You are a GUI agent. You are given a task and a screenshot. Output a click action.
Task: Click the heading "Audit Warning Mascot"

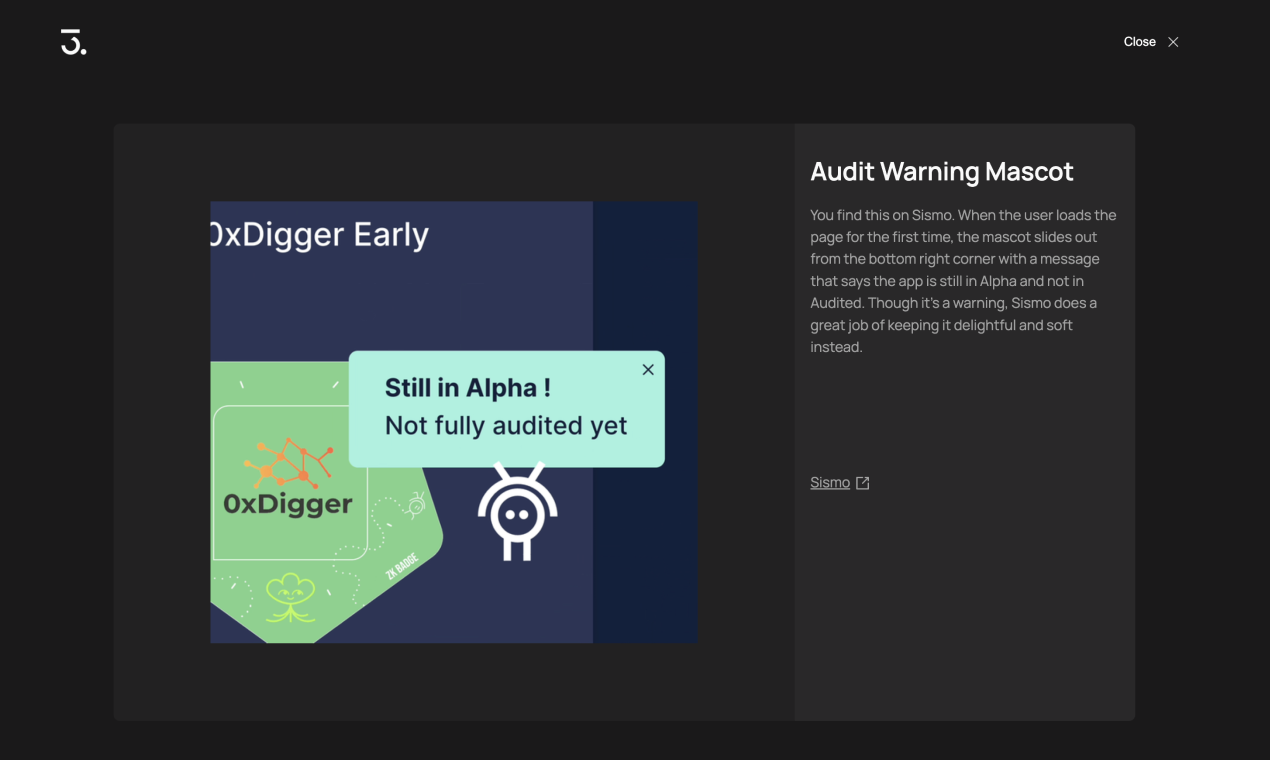point(941,171)
